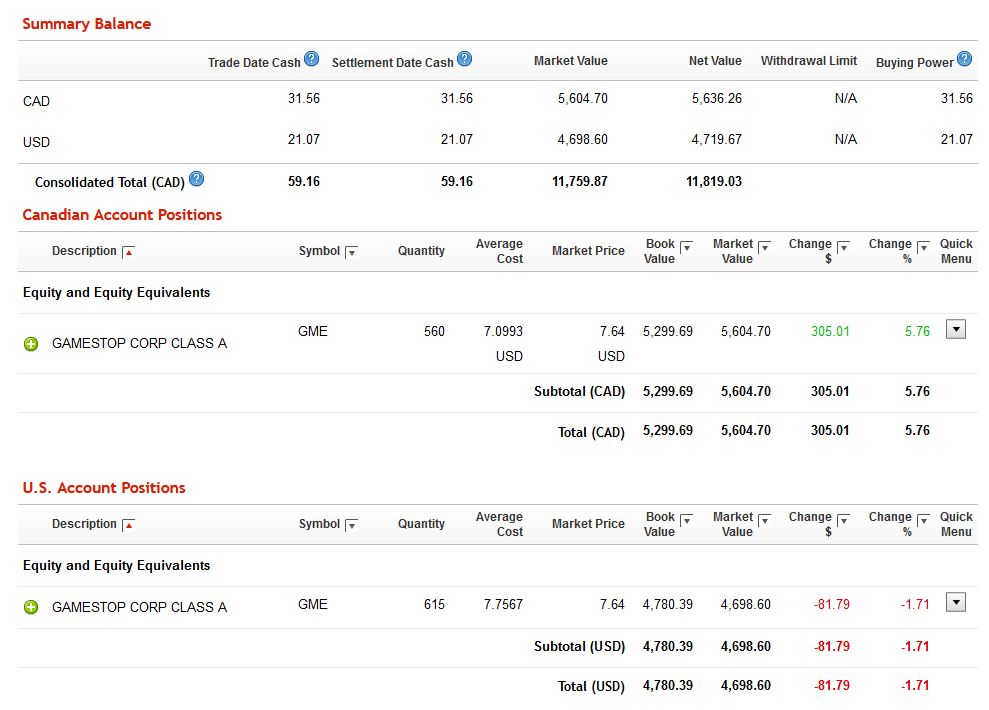989x710 pixels.
Task: Sort Canadian positions by Book Value
Action: tap(686, 247)
